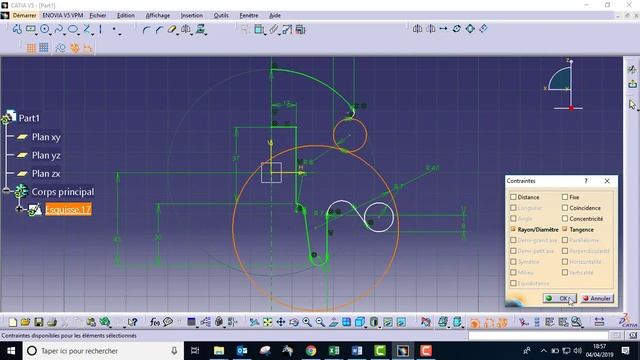Open Ellipse tool dropdown arrow
Image resolution: width=640 pixels, height=360 pixels.
click(79, 34)
